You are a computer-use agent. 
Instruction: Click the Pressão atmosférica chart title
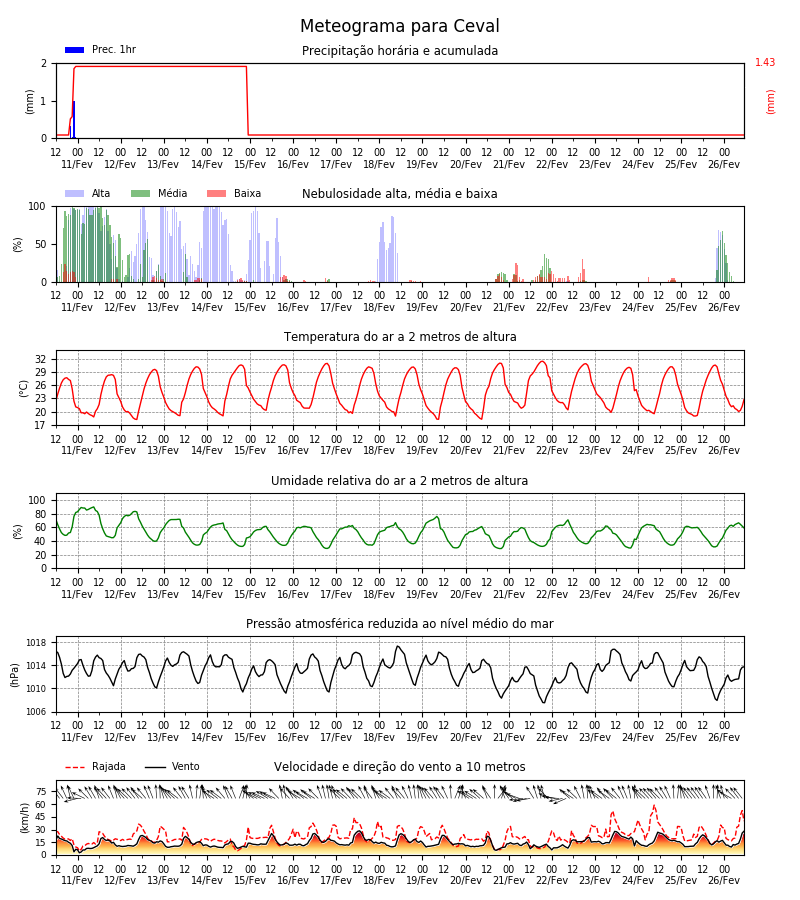(400, 623)
